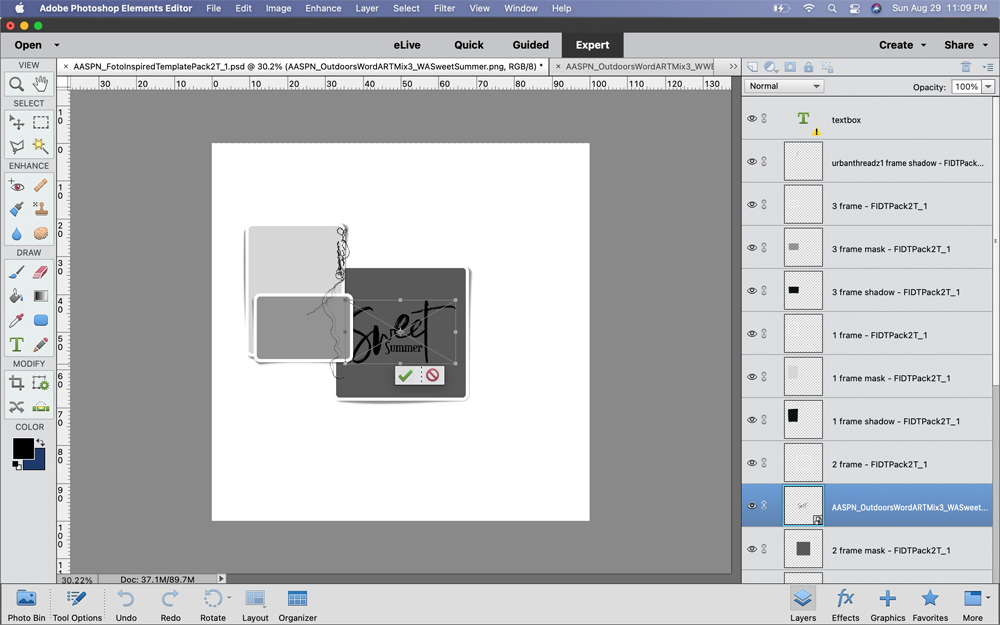This screenshot has width=1000, height=625.
Task: Open the Layers panel options menu
Action: [988, 67]
